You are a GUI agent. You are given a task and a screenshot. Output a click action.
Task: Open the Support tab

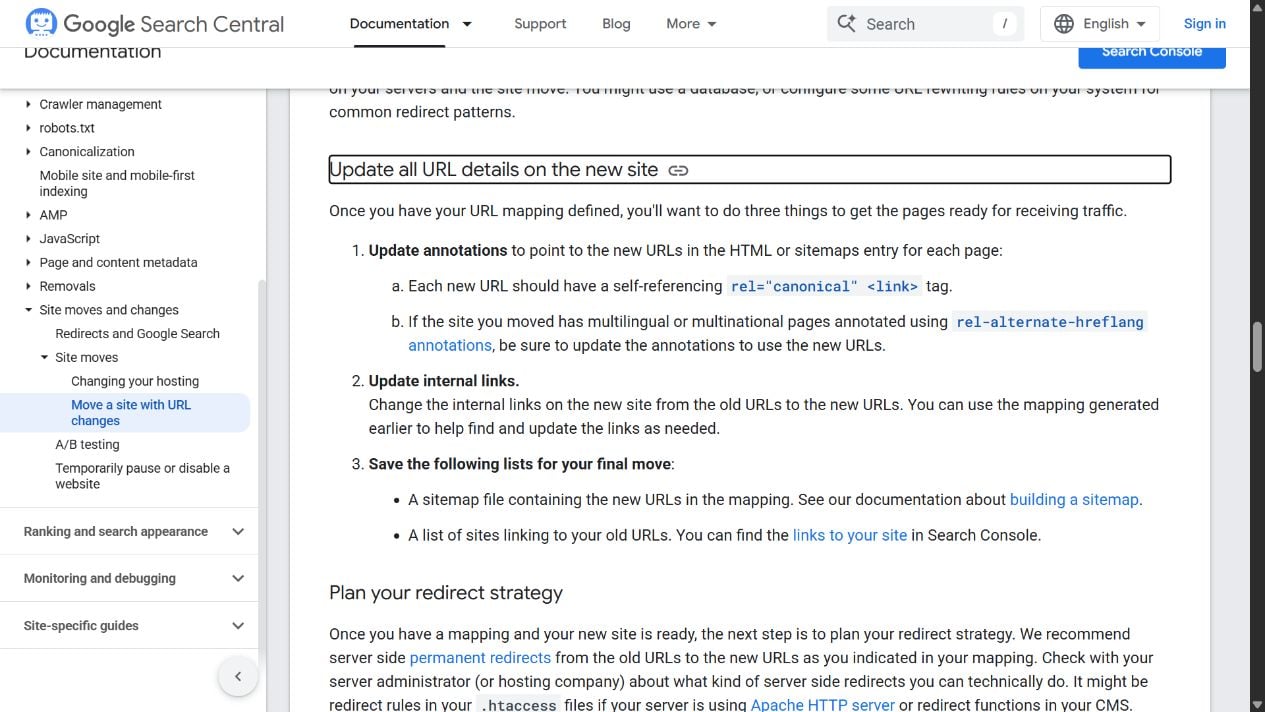pyautogui.click(x=540, y=23)
